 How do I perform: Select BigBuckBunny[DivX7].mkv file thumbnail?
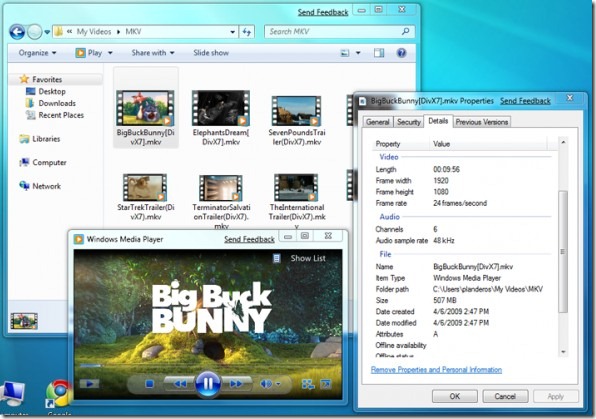tap(145, 108)
